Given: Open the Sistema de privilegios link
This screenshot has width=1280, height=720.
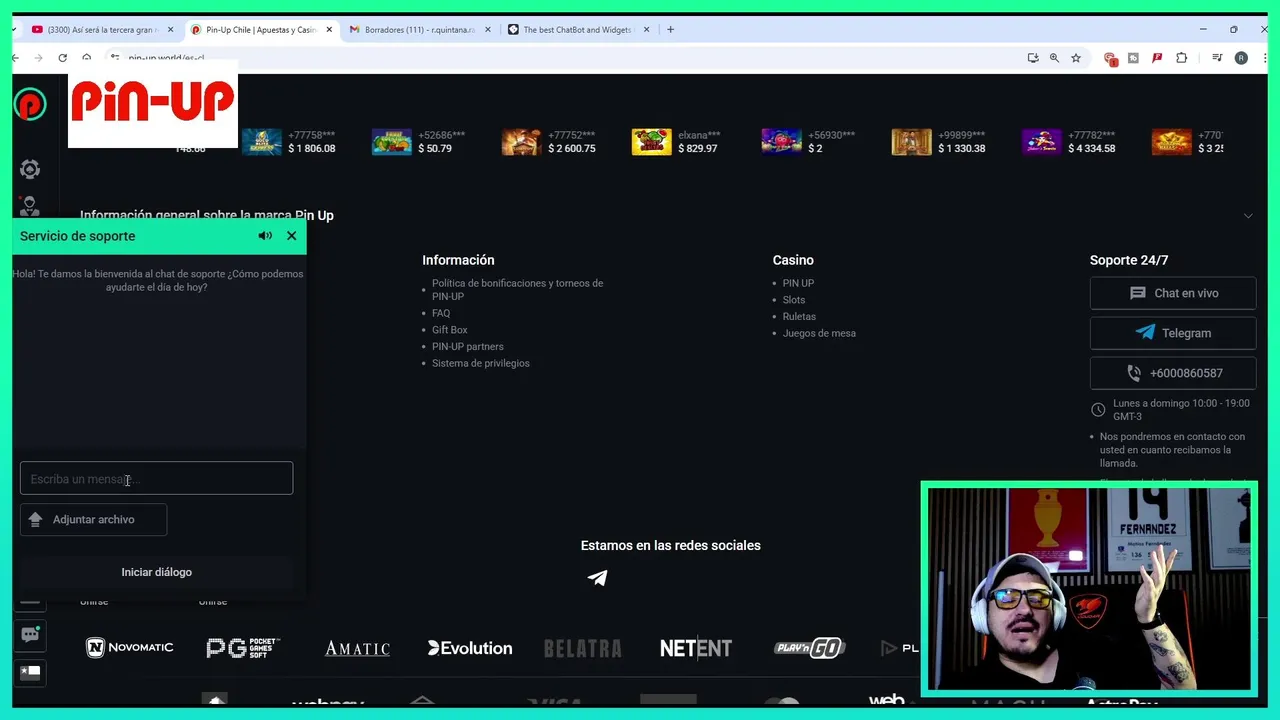Looking at the screenshot, I should [x=481, y=363].
